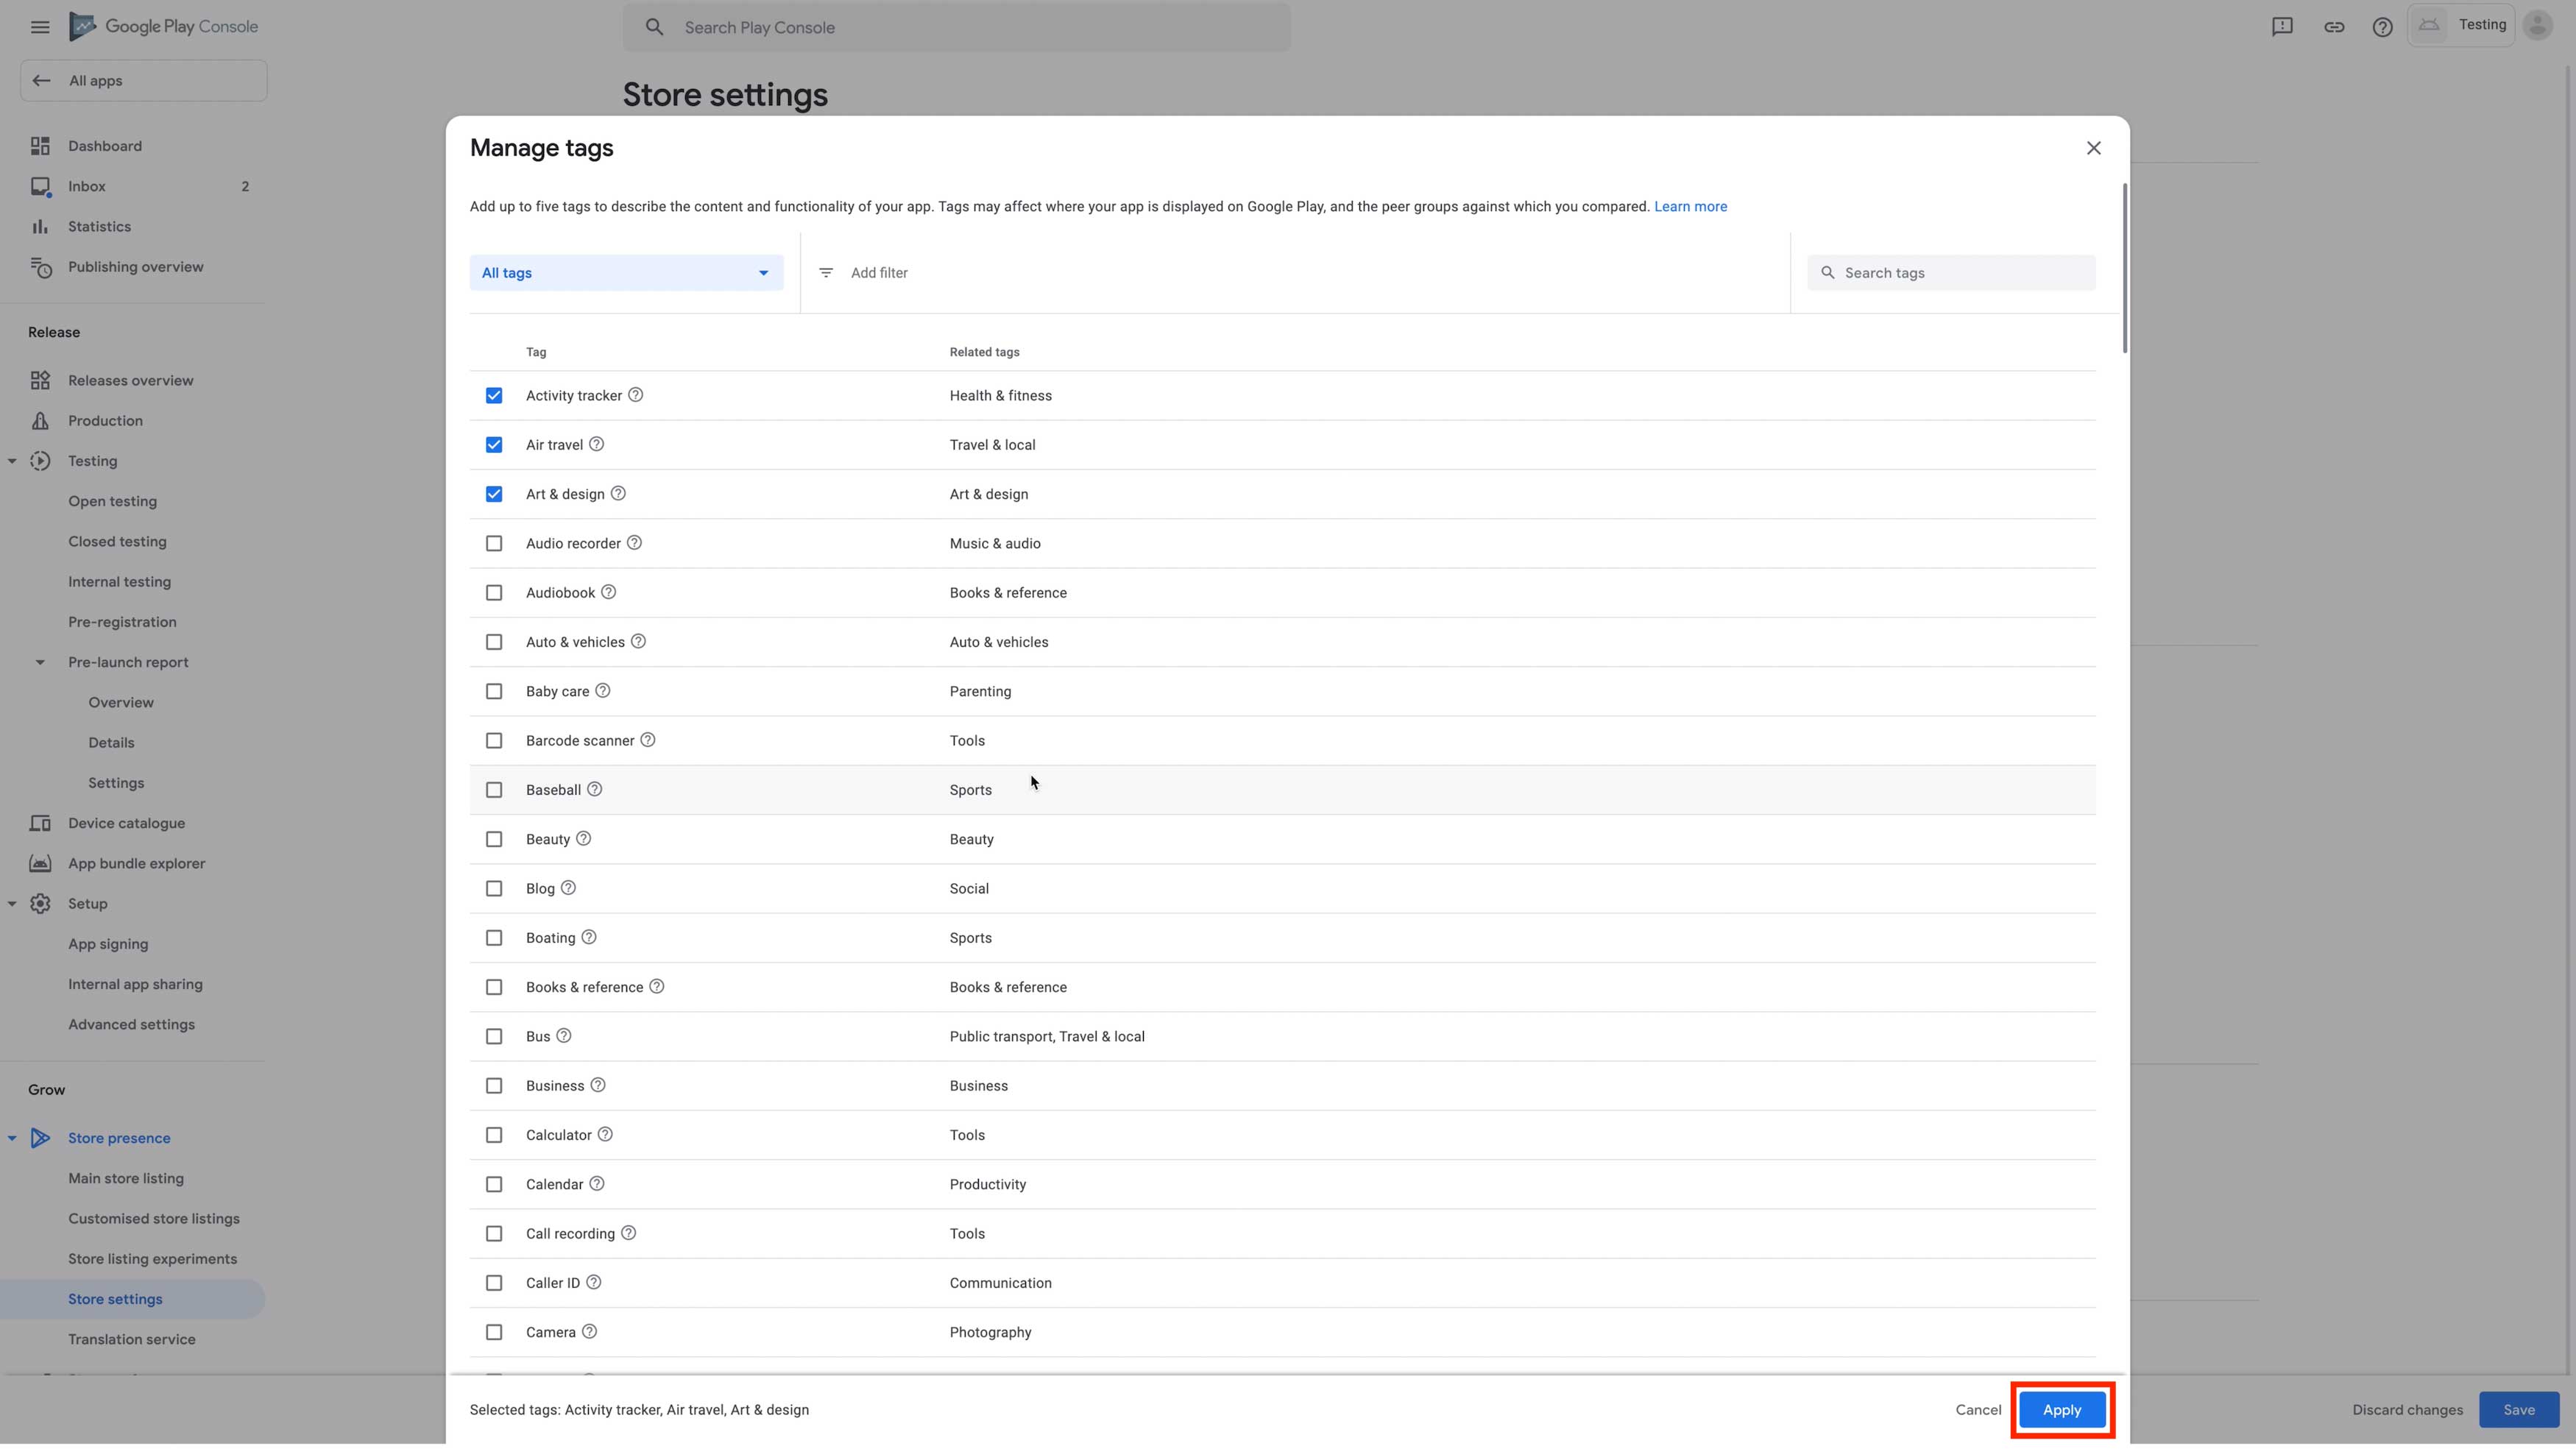
Task: Open the hamburger navigation menu
Action: pos(40,27)
